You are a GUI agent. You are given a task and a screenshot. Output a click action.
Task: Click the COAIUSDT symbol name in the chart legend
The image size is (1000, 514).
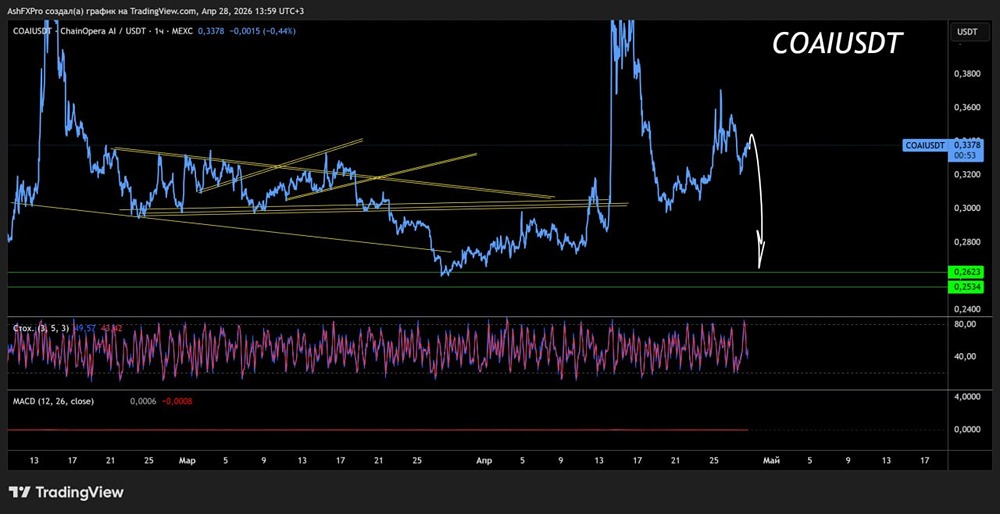[30, 31]
